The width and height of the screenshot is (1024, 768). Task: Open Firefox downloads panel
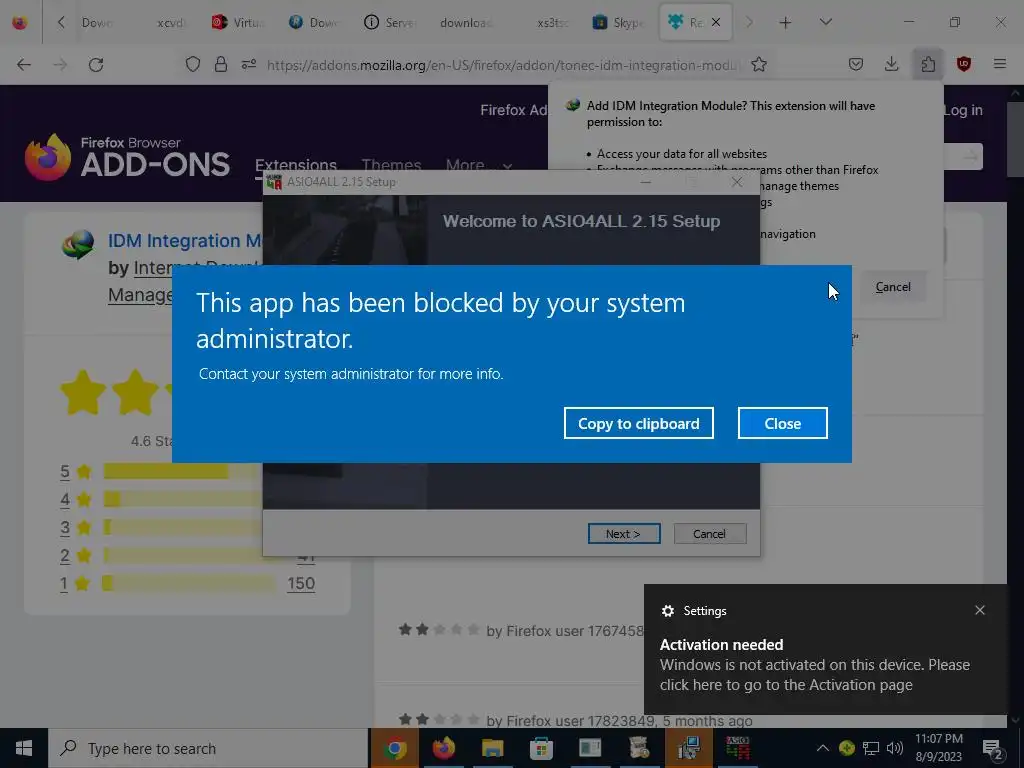pyautogui.click(x=891, y=64)
